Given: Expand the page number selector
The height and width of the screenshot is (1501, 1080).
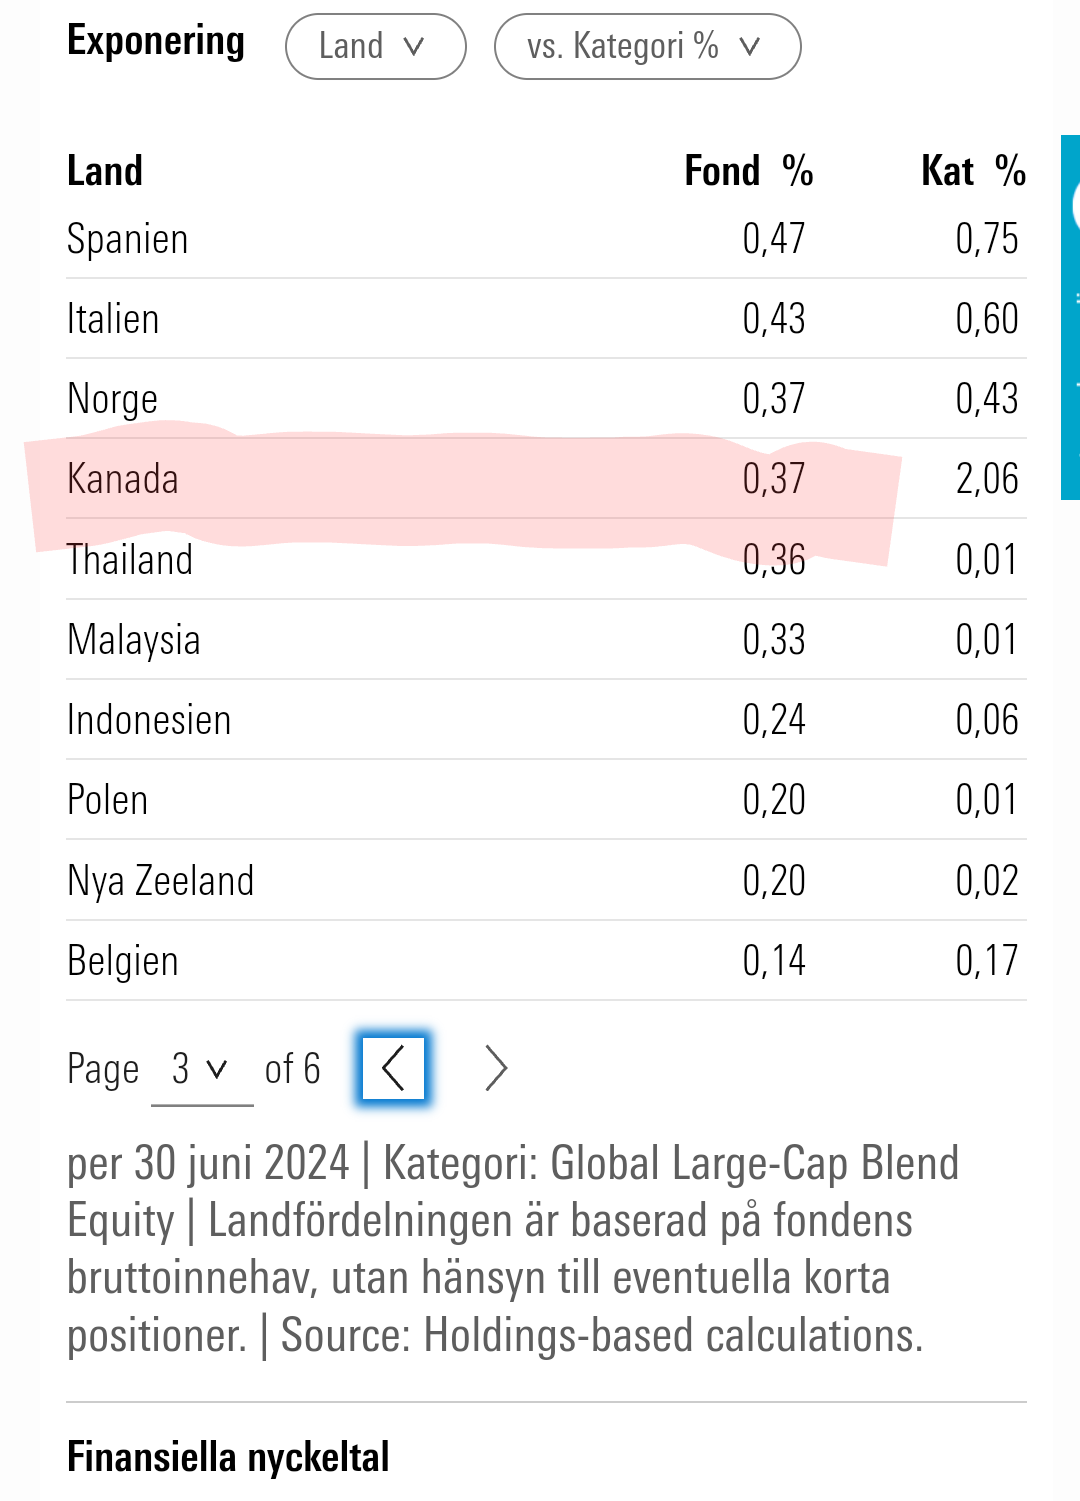Looking at the screenshot, I should click(x=201, y=1069).
